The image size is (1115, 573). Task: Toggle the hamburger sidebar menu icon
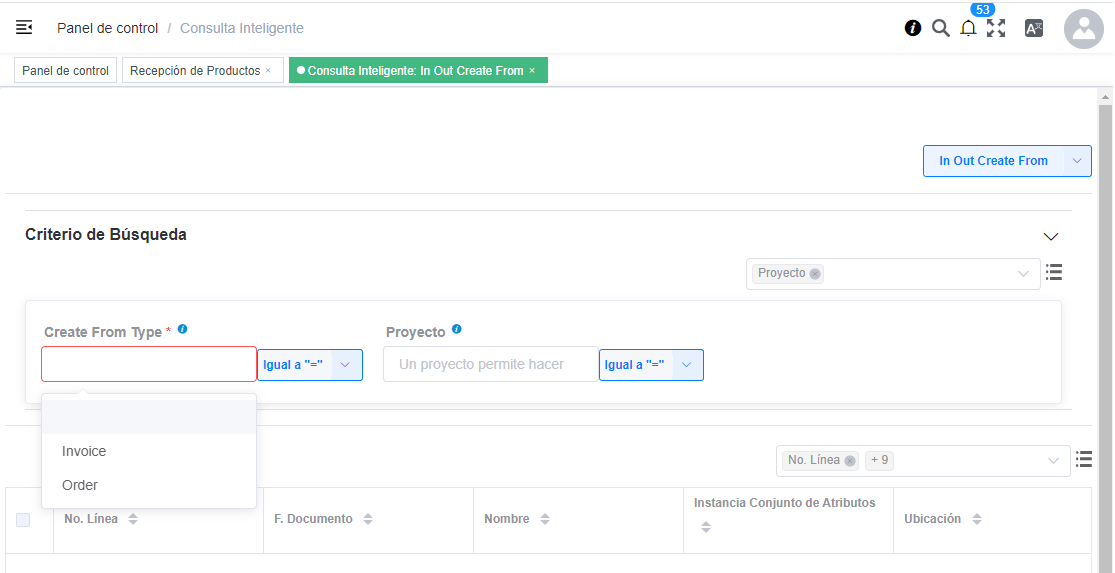24,28
